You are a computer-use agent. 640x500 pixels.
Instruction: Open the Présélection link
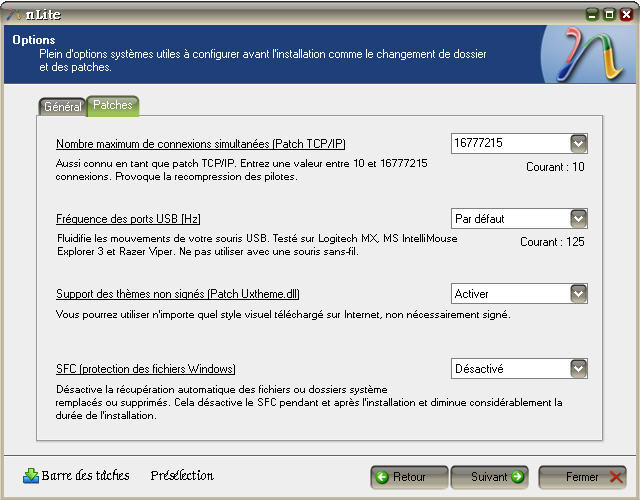182,476
